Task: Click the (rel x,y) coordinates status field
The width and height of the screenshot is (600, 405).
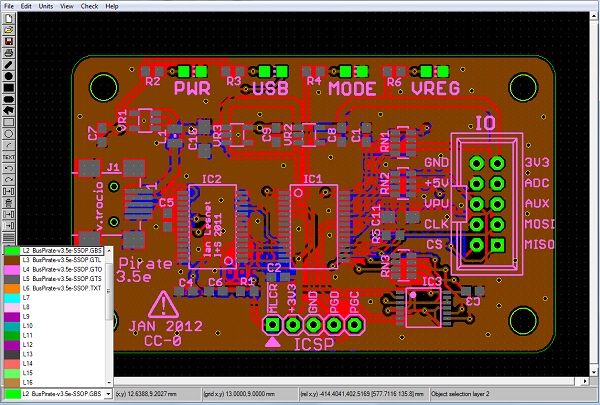Action: 364,394
